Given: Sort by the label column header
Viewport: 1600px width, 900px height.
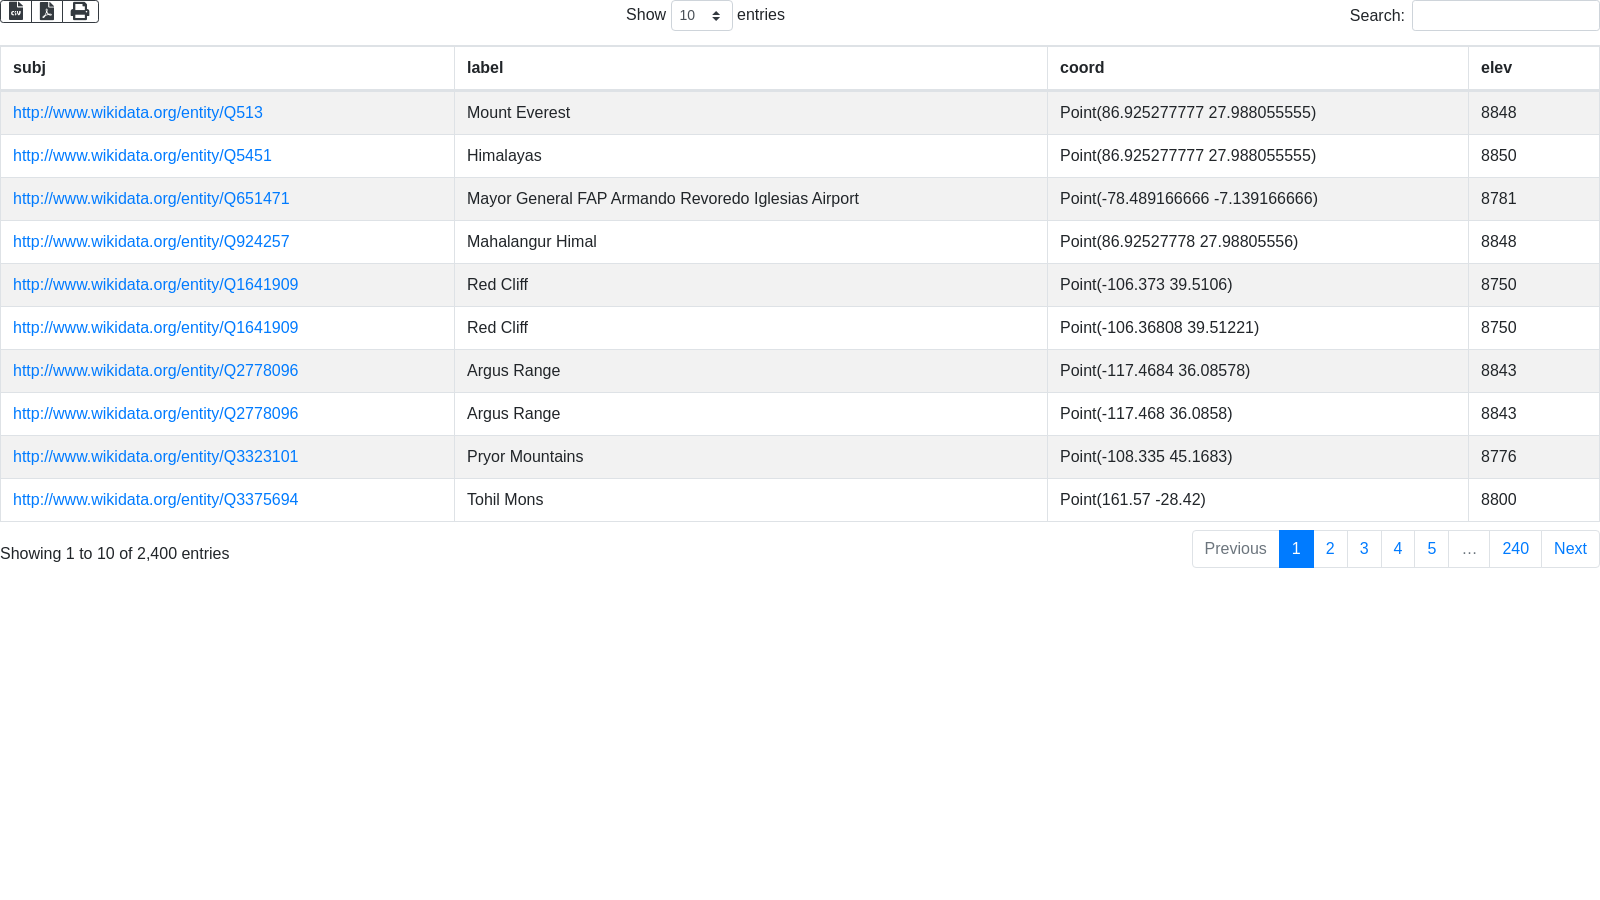Looking at the screenshot, I should click(x=485, y=68).
